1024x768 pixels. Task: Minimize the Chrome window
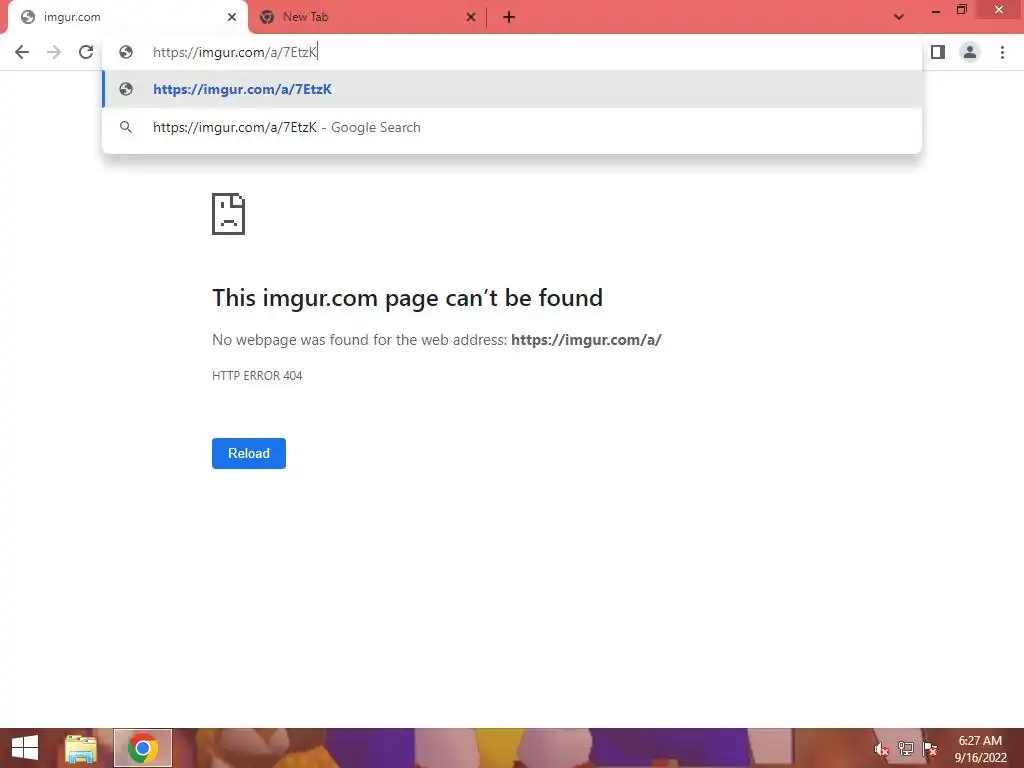tap(936, 10)
